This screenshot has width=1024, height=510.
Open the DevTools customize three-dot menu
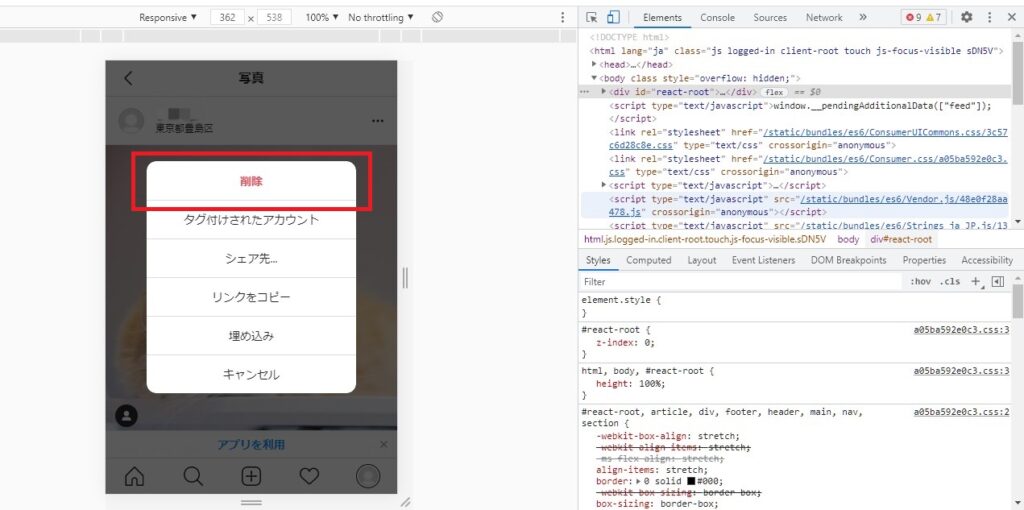(990, 18)
